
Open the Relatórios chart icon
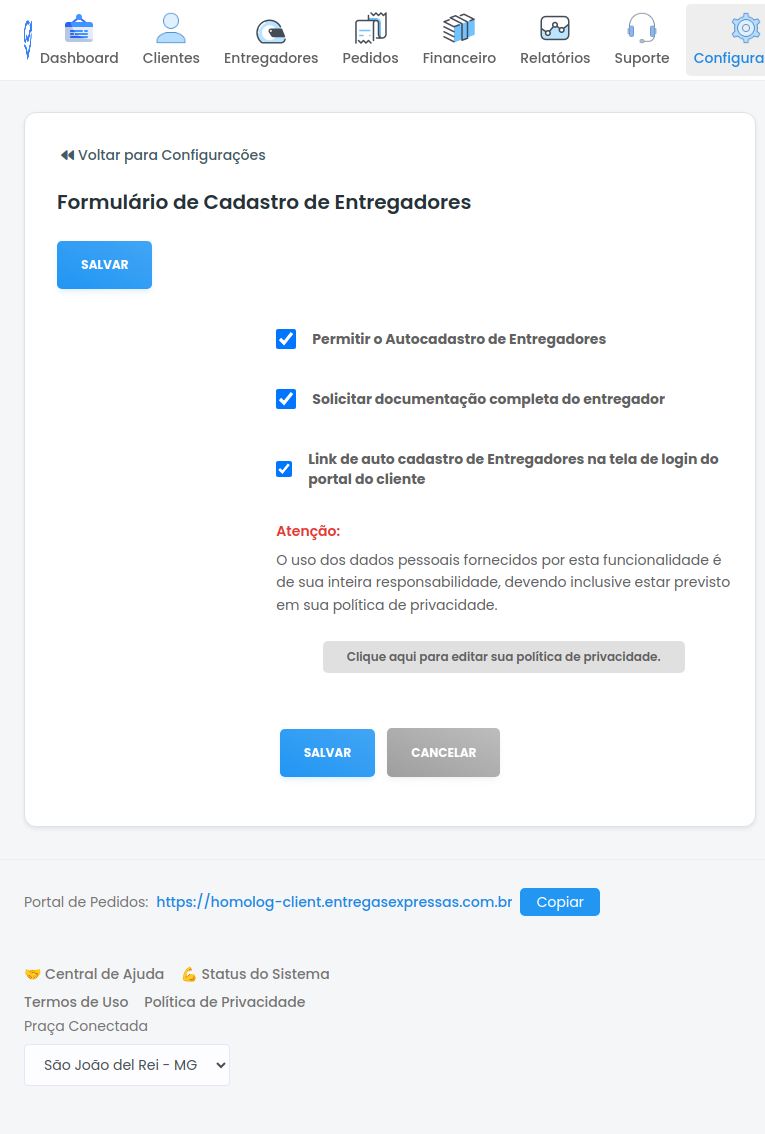555,28
